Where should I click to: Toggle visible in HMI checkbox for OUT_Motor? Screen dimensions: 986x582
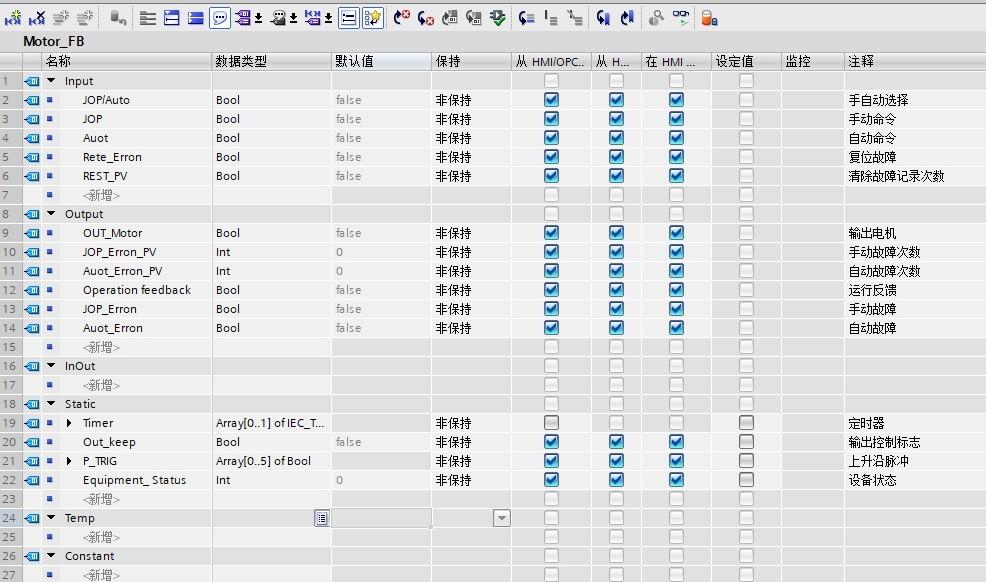pyautogui.click(x=676, y=233)
